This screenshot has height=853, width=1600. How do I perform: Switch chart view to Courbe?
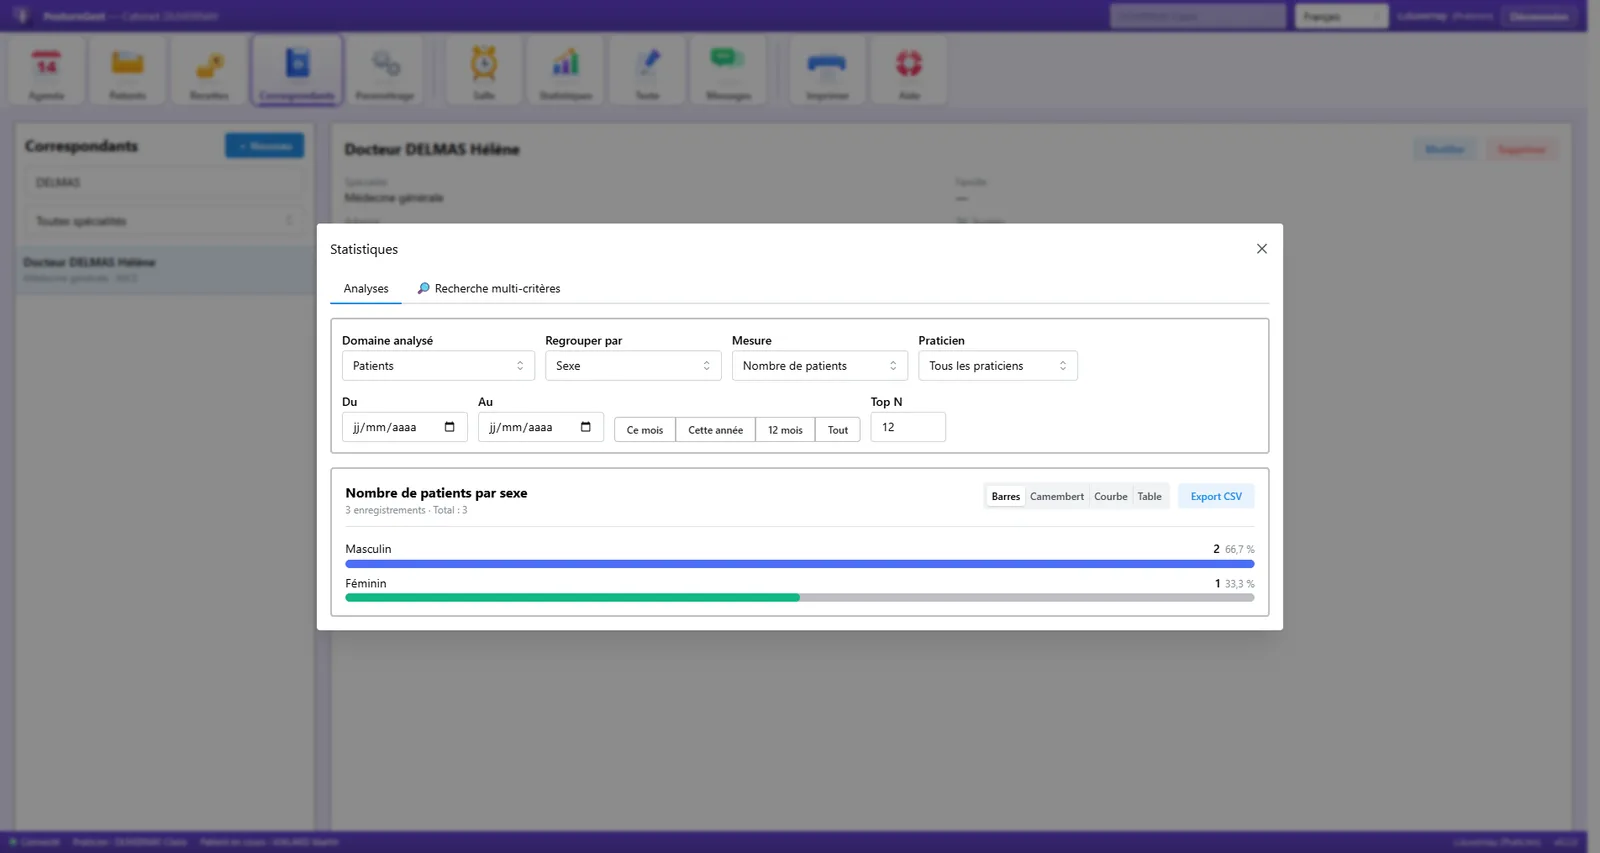1110,496
